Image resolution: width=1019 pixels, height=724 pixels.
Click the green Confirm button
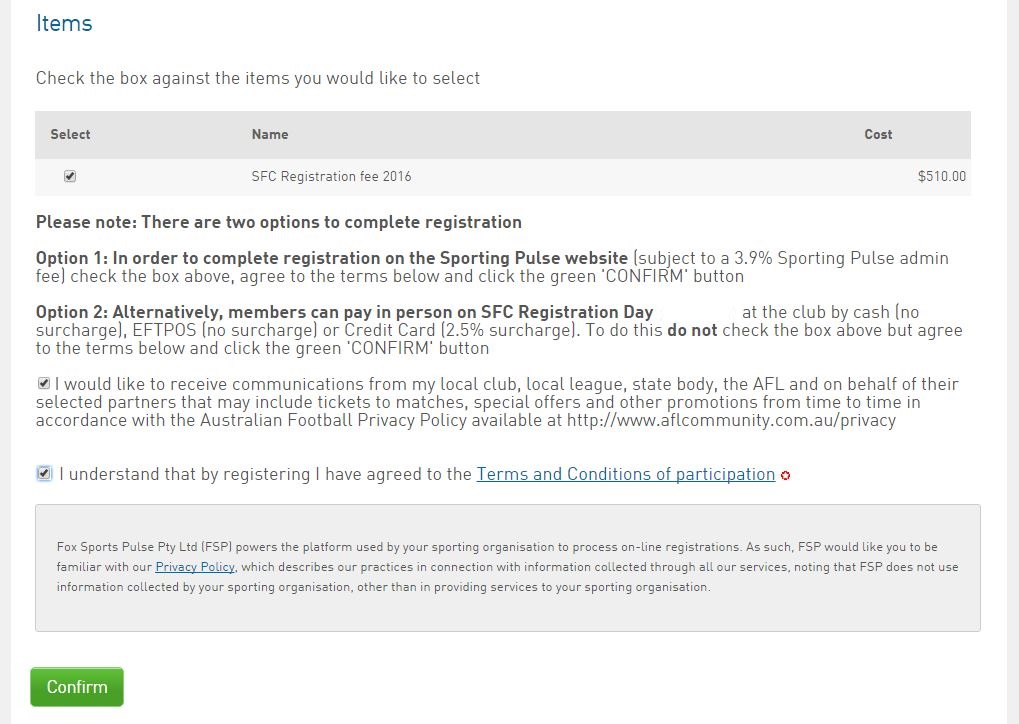(x=77, y=687)
